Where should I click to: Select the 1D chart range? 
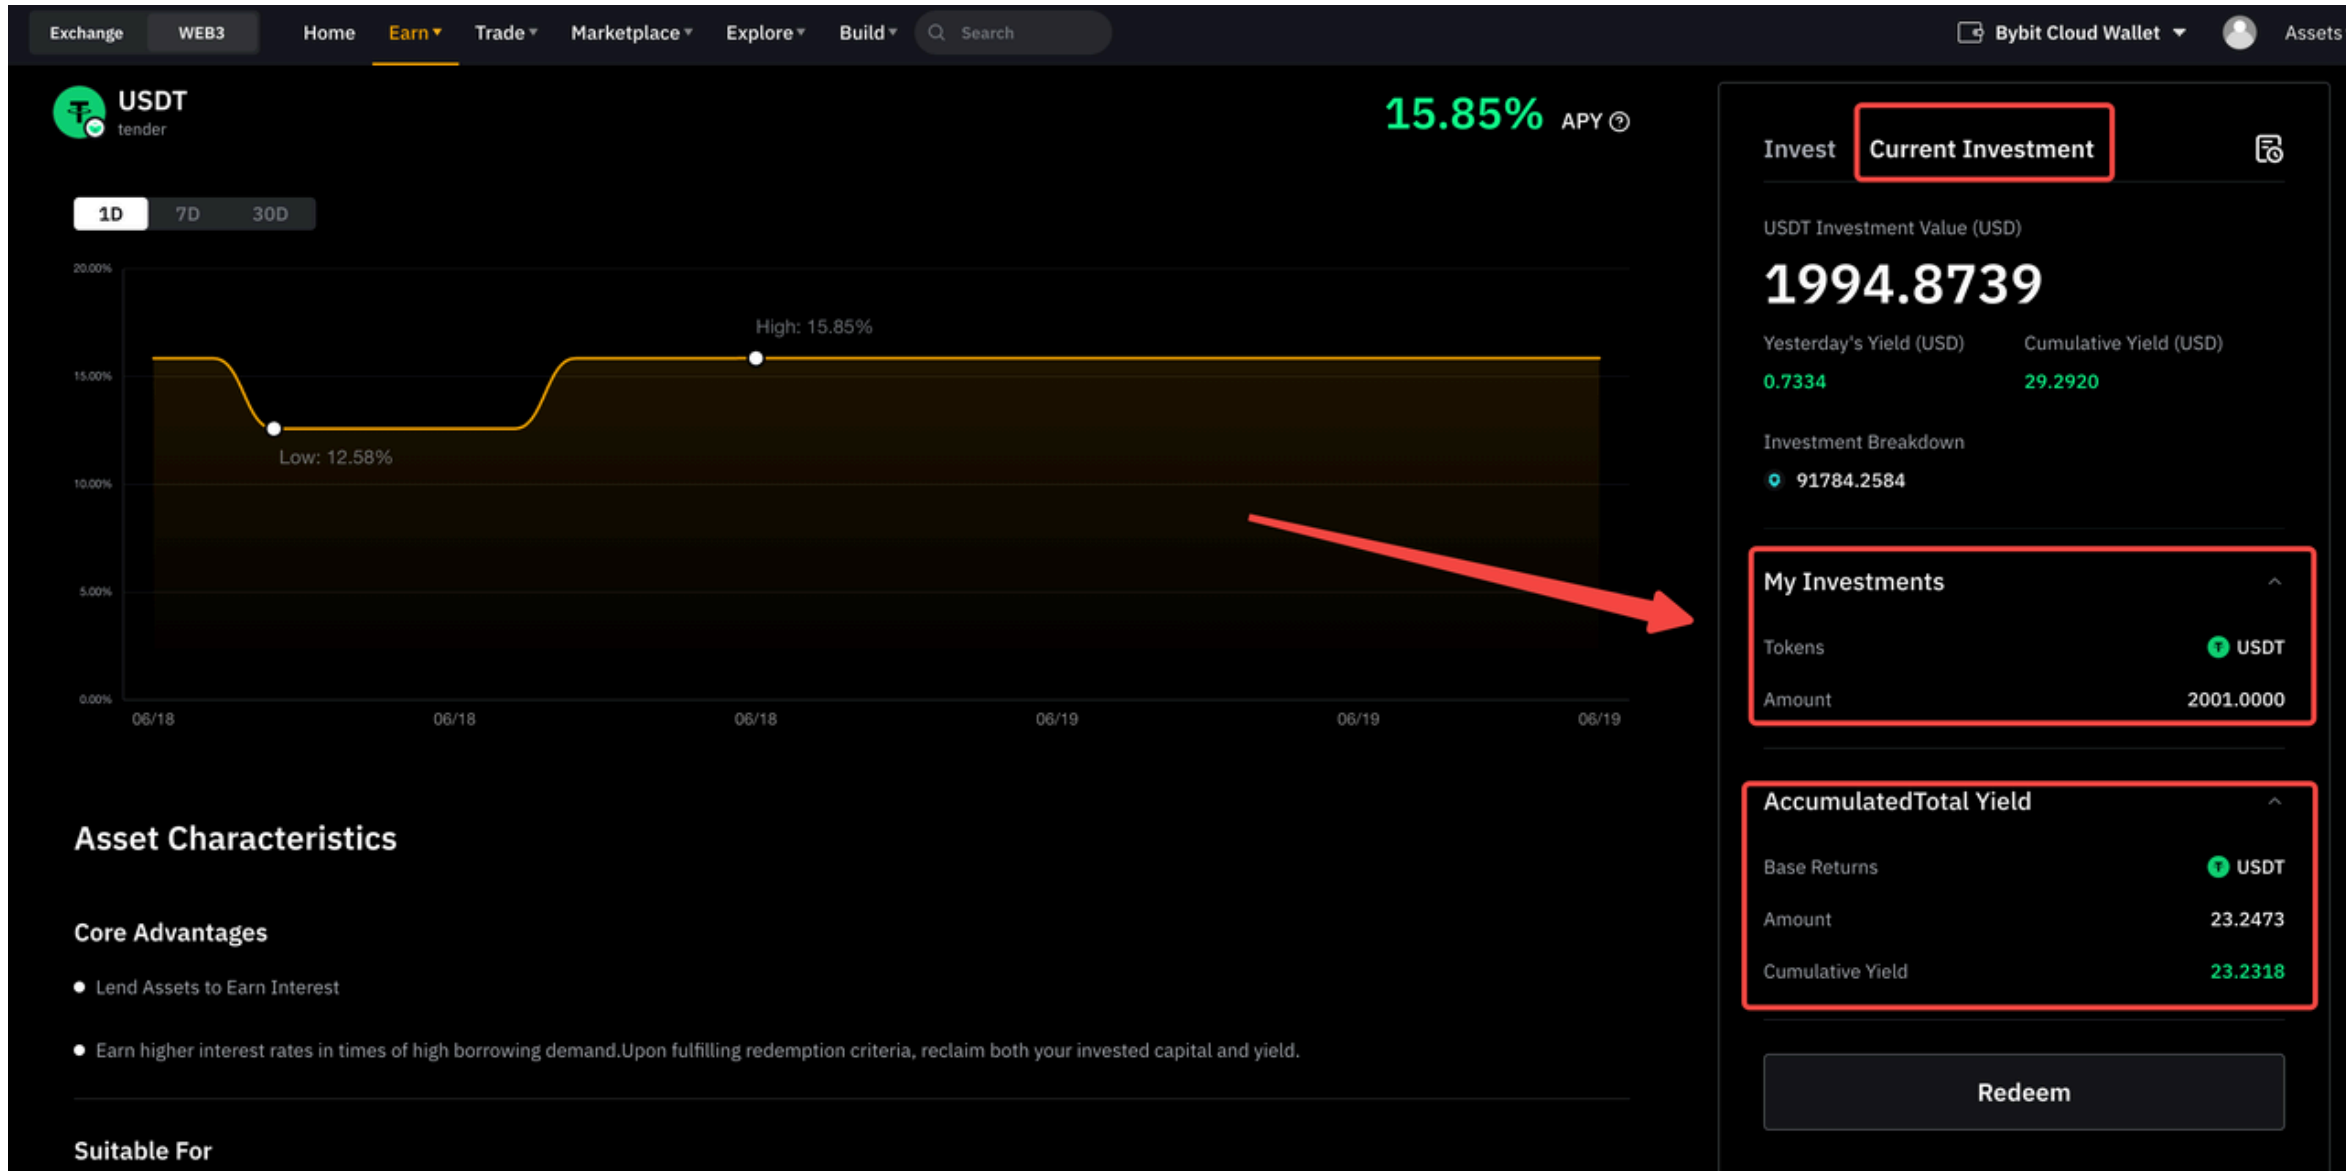(x=110, y=214)
